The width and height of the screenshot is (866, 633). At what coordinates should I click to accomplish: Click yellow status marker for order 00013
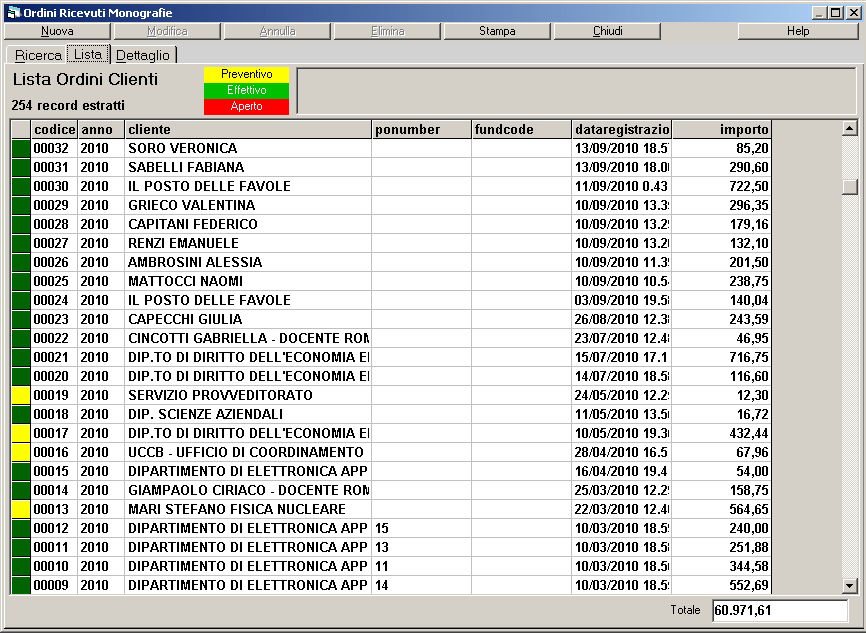click(20, 509)
